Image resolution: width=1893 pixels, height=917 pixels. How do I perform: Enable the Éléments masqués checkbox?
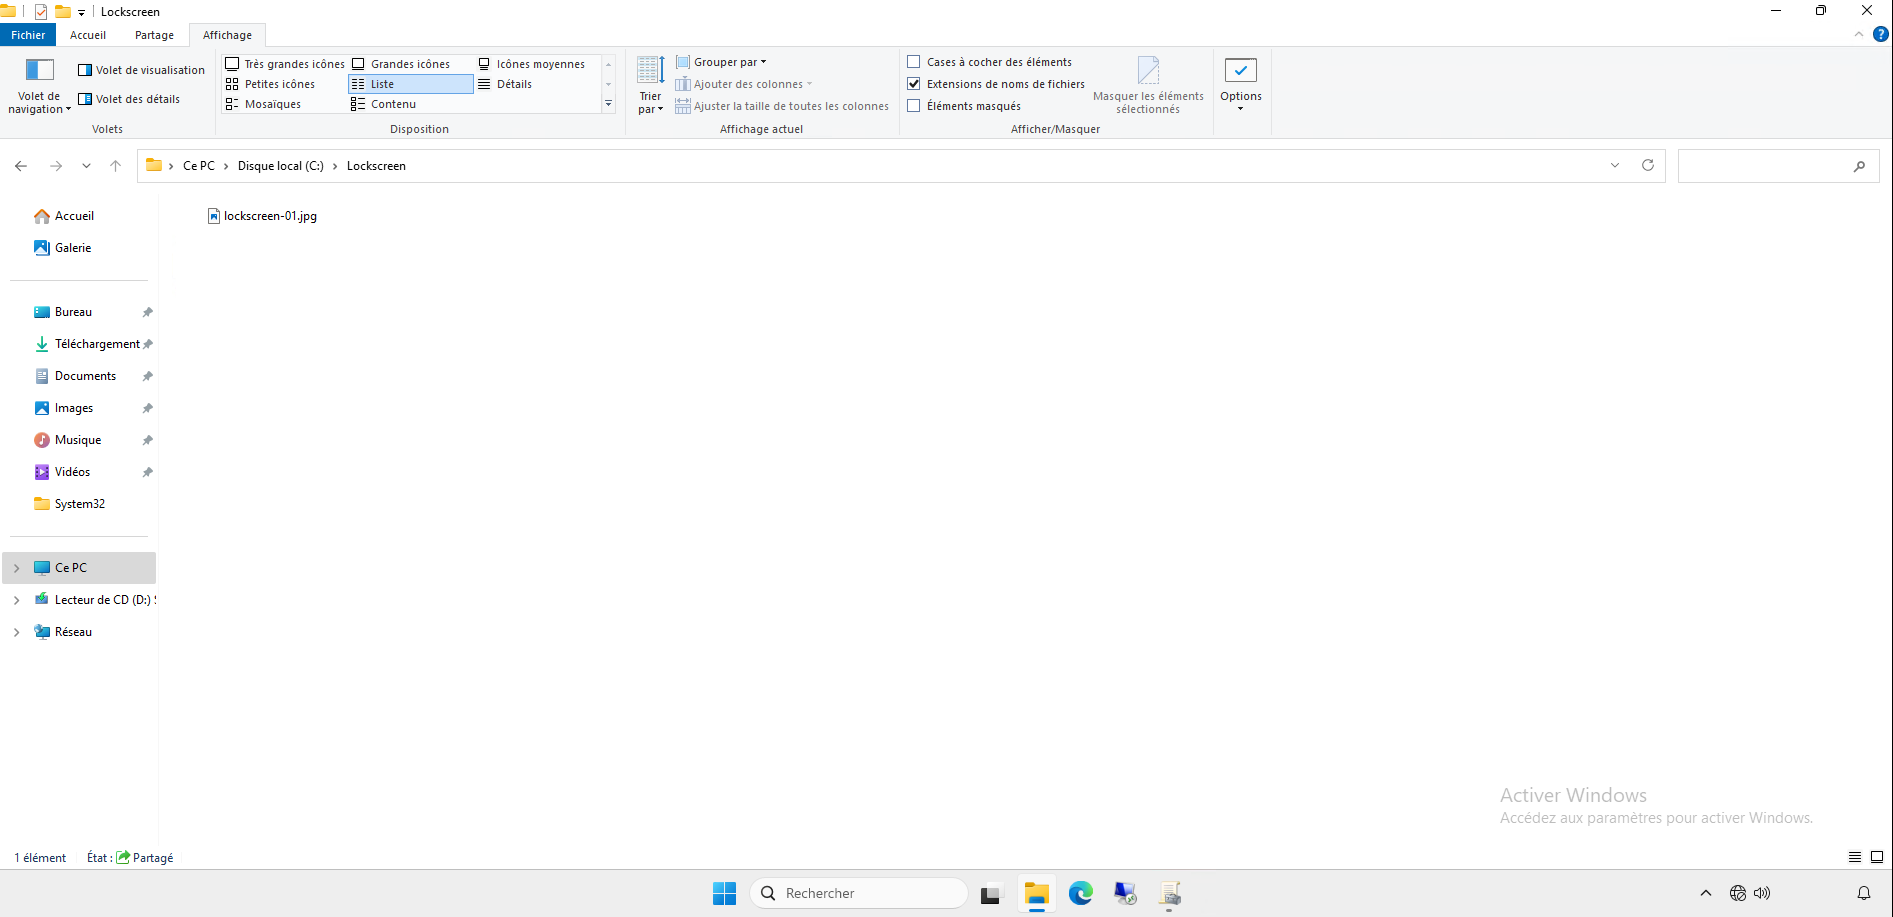914,106
